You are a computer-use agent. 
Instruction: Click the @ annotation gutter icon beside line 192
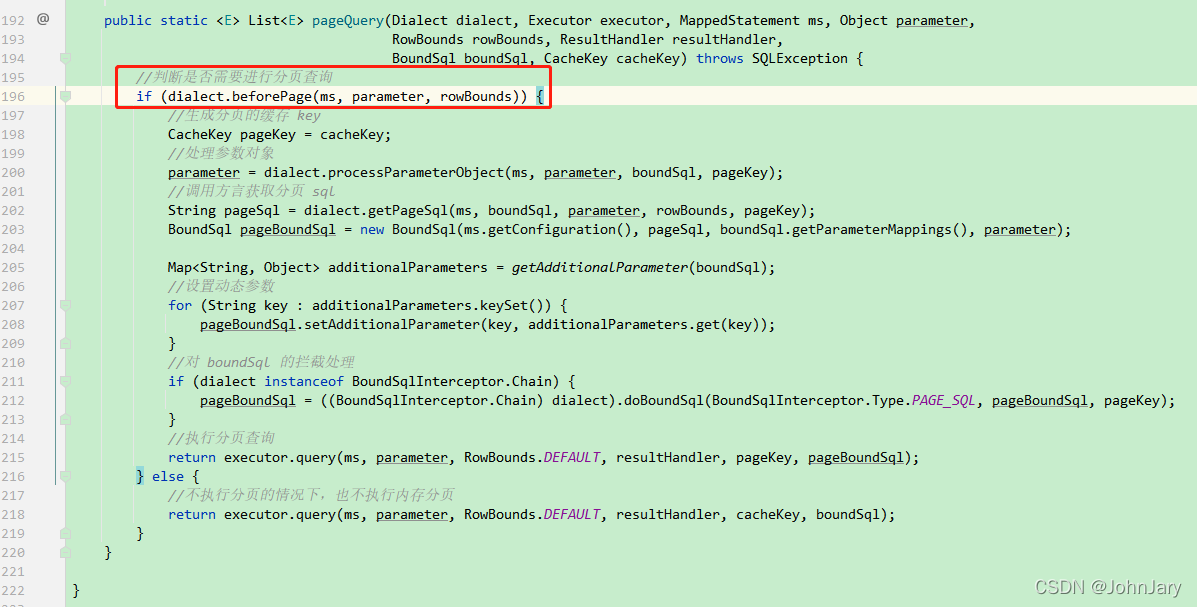point(40,20)
